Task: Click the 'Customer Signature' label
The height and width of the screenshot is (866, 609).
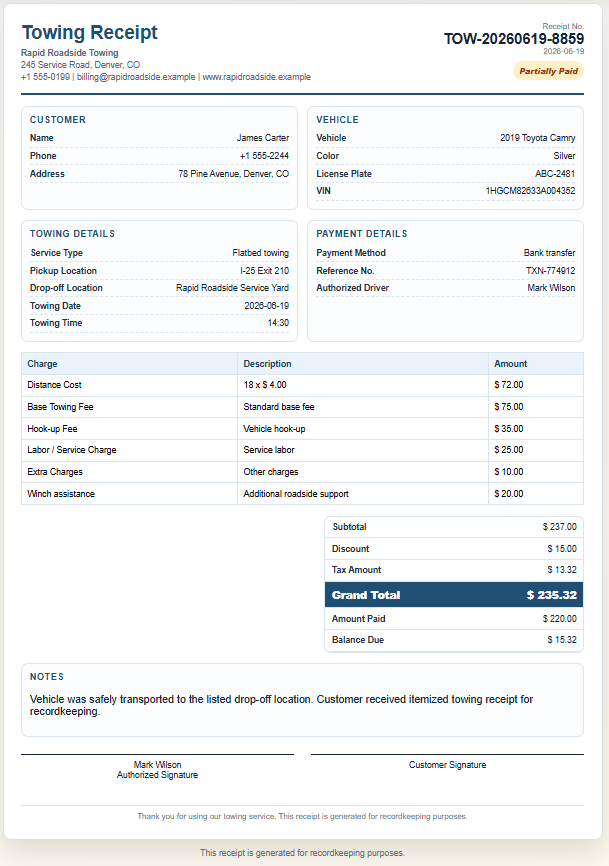Action: (x=447, y=765)
